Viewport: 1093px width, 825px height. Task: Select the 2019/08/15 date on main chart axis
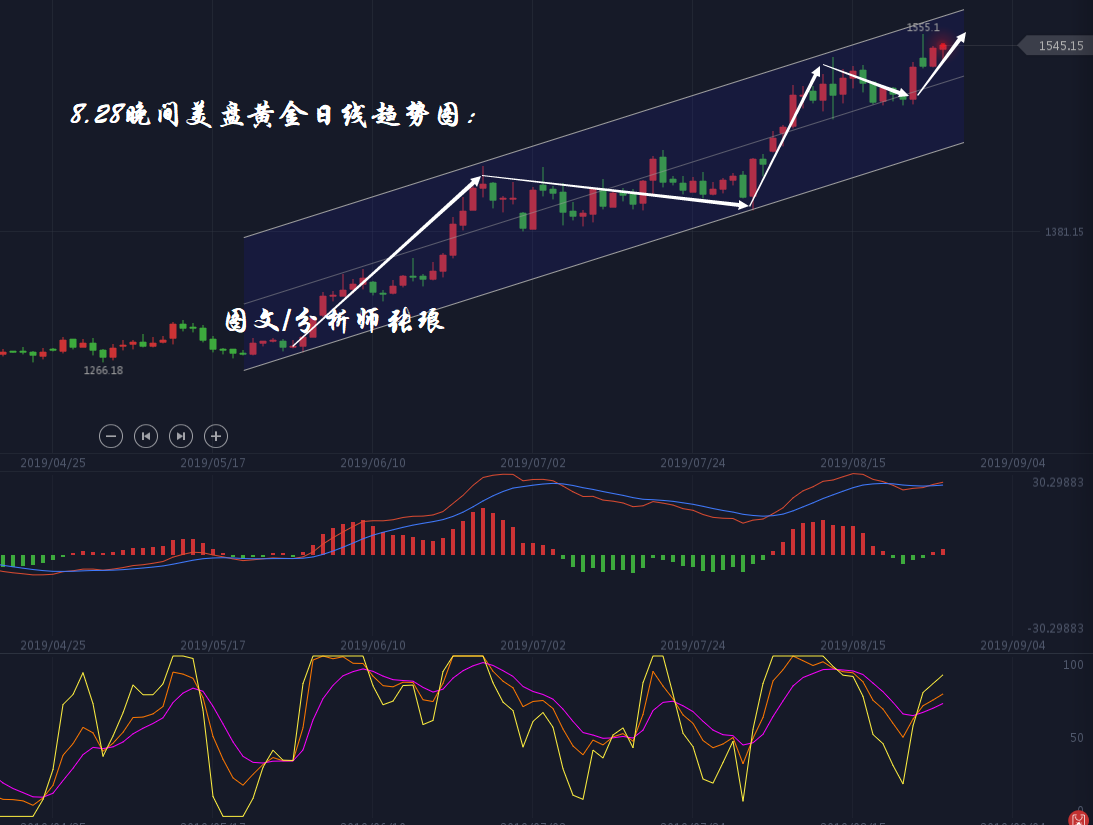(x=853, y=463)
